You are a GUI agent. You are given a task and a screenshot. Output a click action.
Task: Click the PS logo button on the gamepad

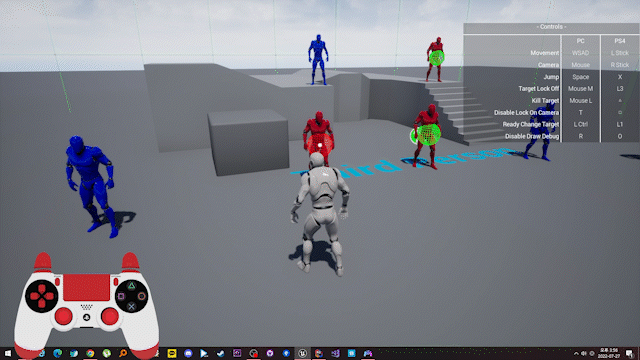[x=87, y=317]
